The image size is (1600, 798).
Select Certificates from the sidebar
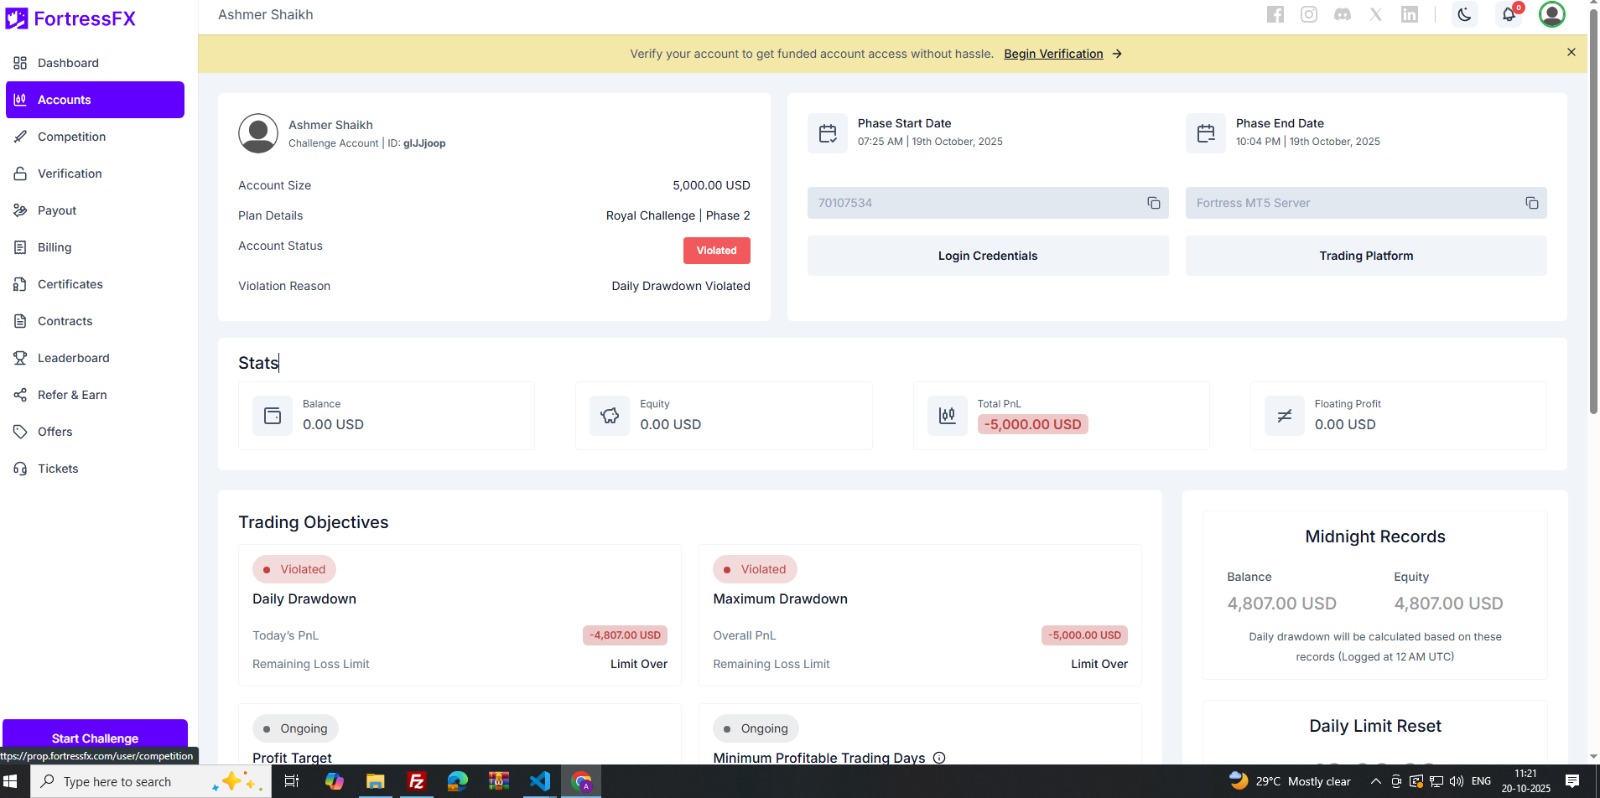tap(70, 284)
